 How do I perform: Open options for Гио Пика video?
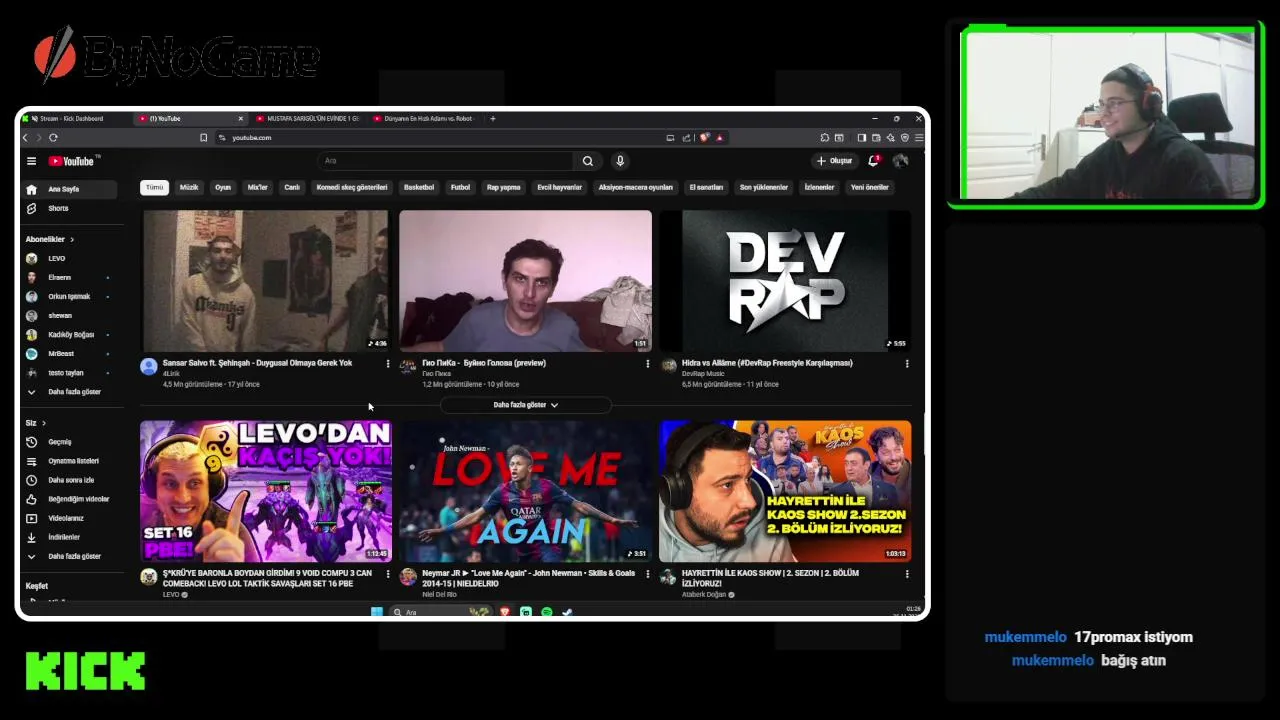[647, 364]
